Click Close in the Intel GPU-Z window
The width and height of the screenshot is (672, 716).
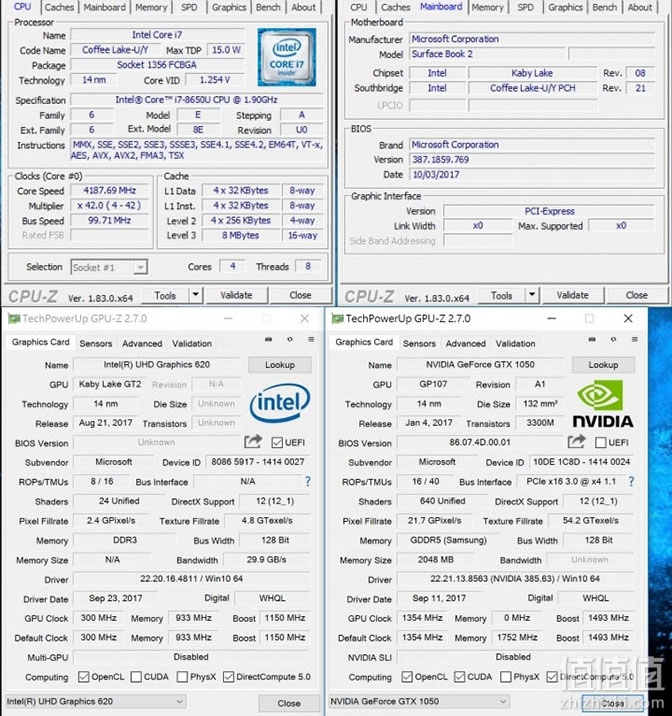[x=289, y=703]
